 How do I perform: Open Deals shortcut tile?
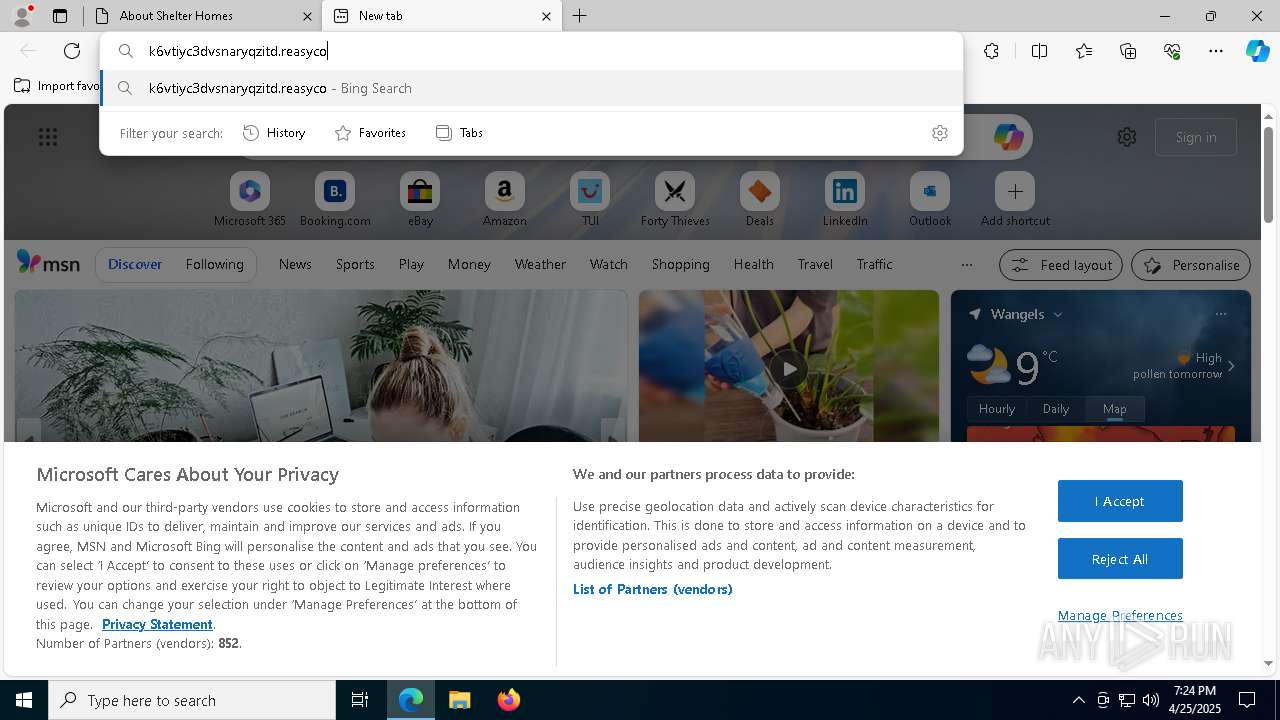click(760, 200)
